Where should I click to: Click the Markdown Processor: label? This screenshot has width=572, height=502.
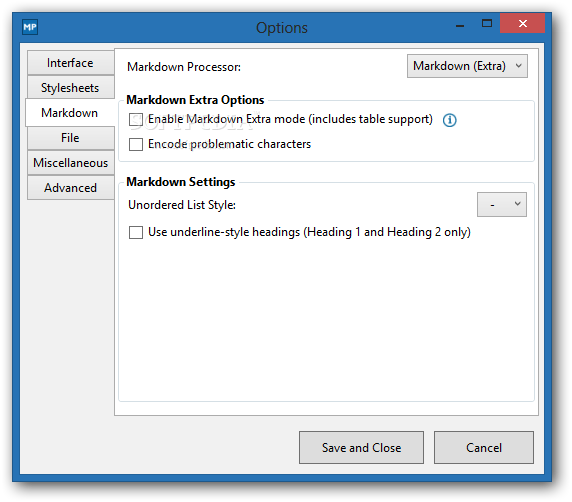pos(184,67)
